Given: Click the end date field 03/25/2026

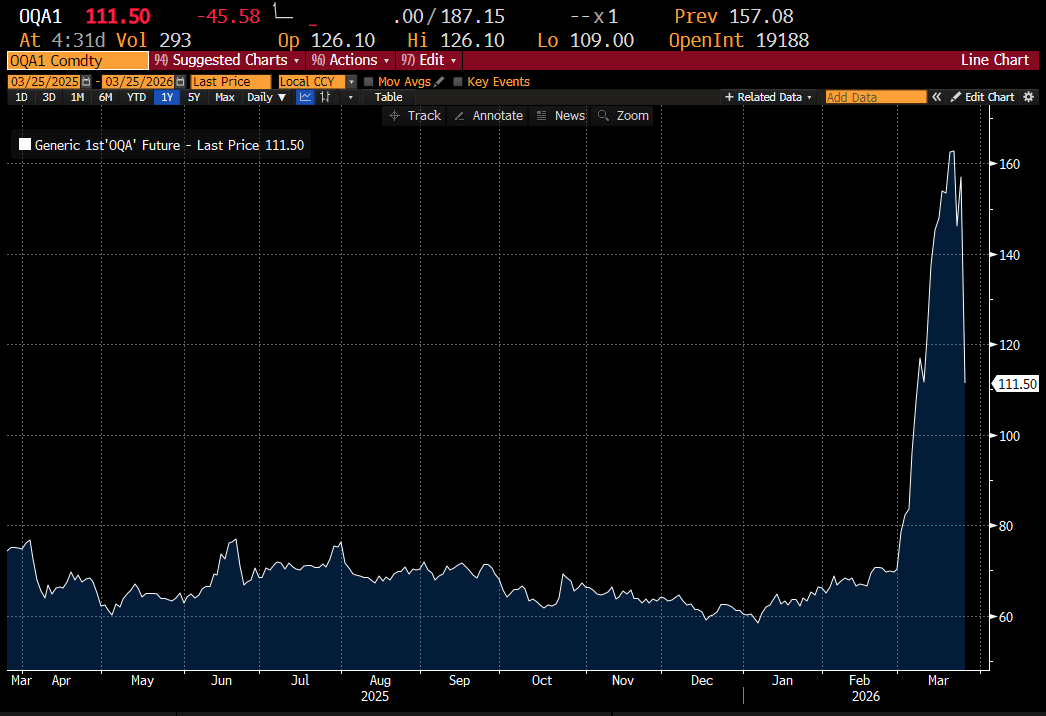Looking at the screenshot, I should [x=139, y=81].
